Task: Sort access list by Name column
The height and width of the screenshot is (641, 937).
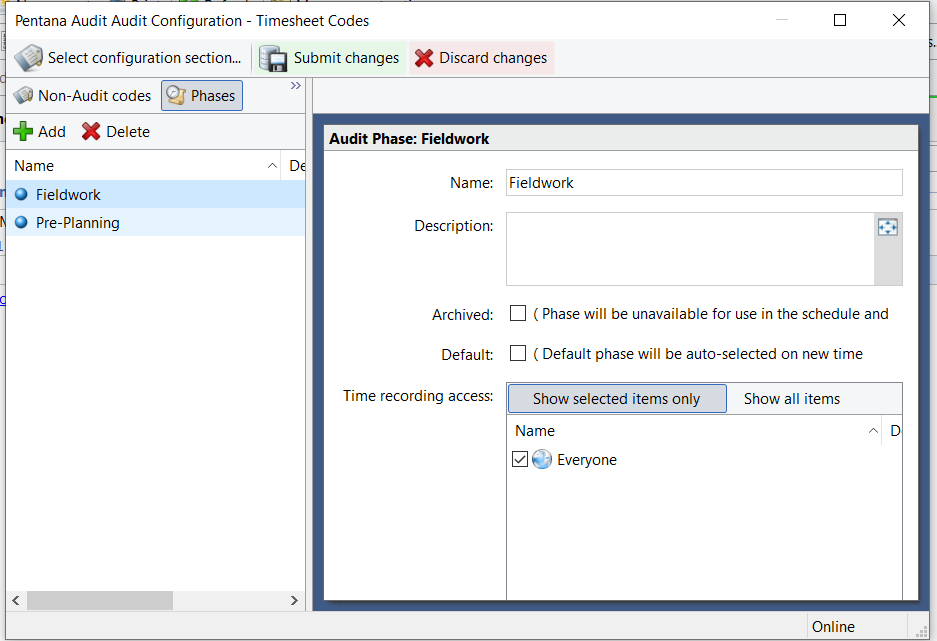Action: click(695, 431)
